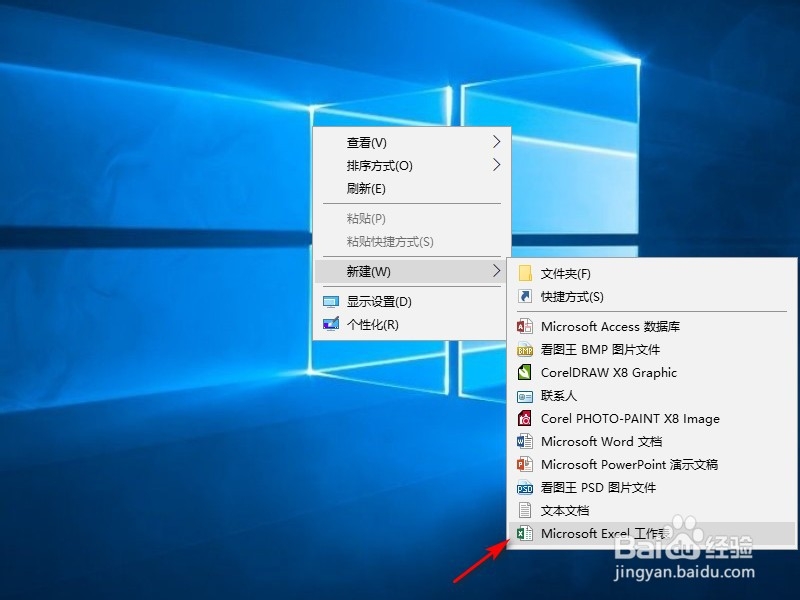Choose 刷新(E) to refresh desktop
The height and width of the screenshot is (600, 800).
point(412,188)
